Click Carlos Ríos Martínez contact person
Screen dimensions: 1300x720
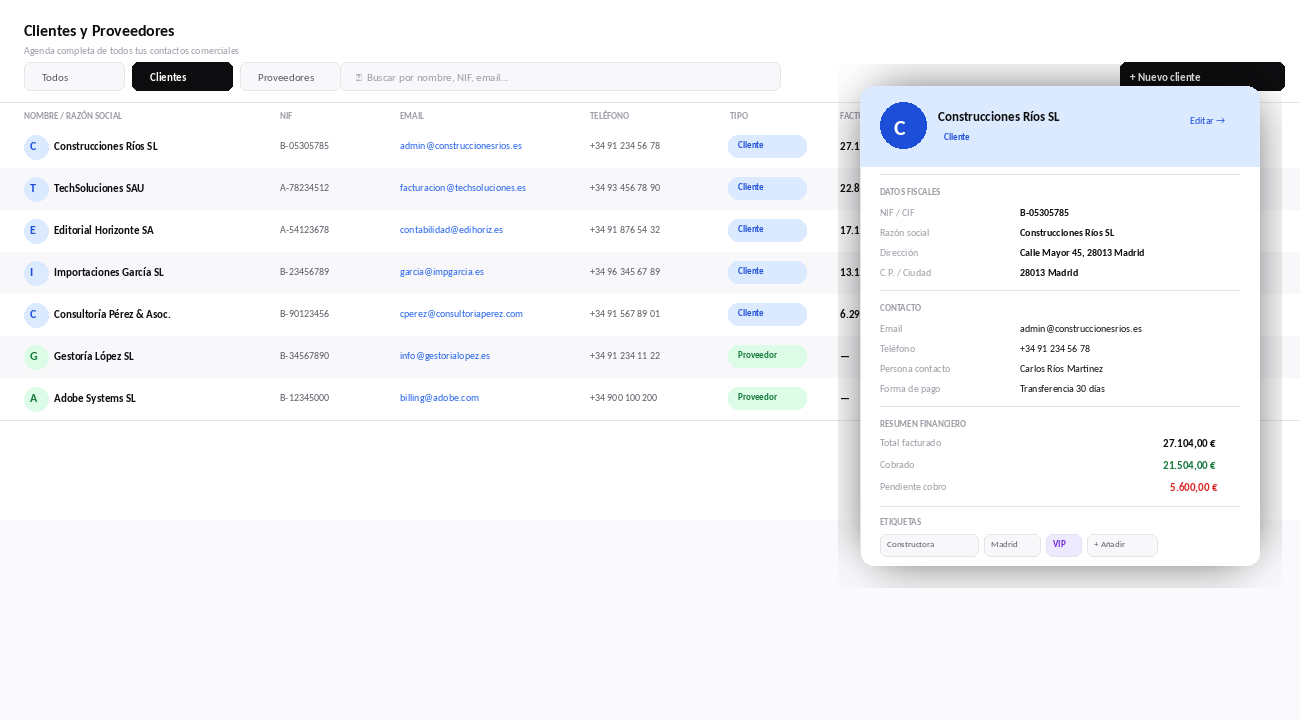coord(1061,369)
